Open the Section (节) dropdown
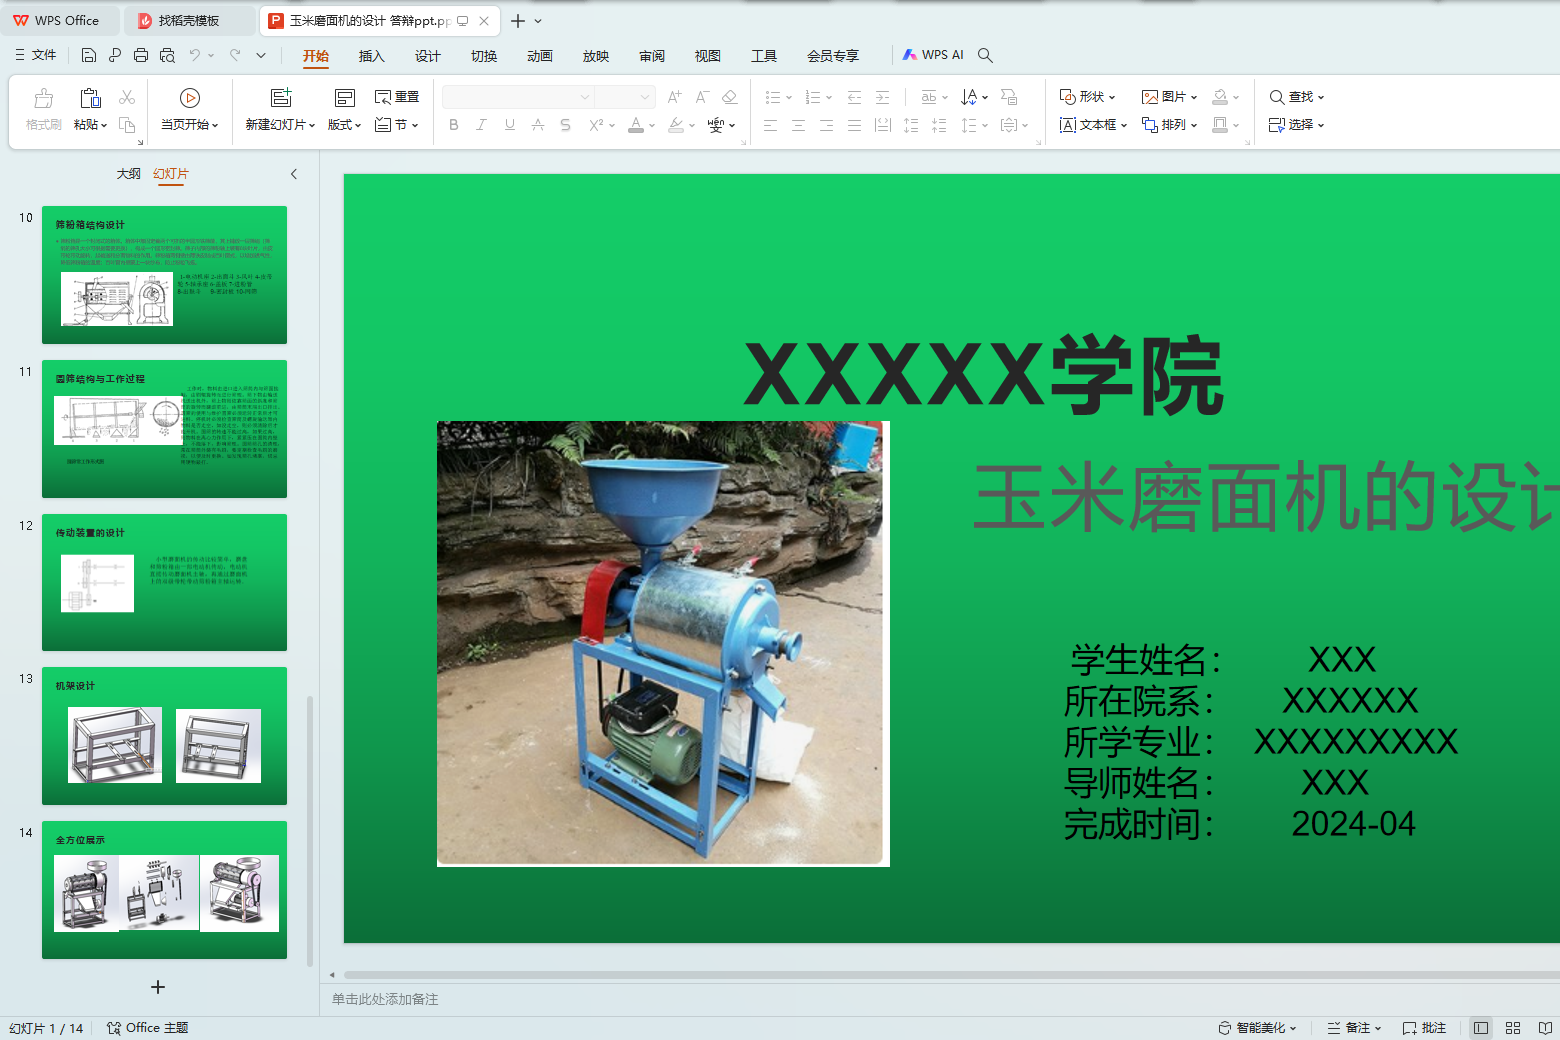Viewport: 1560px width, 1040px height. pyautogui.click(x=397, y=125)
